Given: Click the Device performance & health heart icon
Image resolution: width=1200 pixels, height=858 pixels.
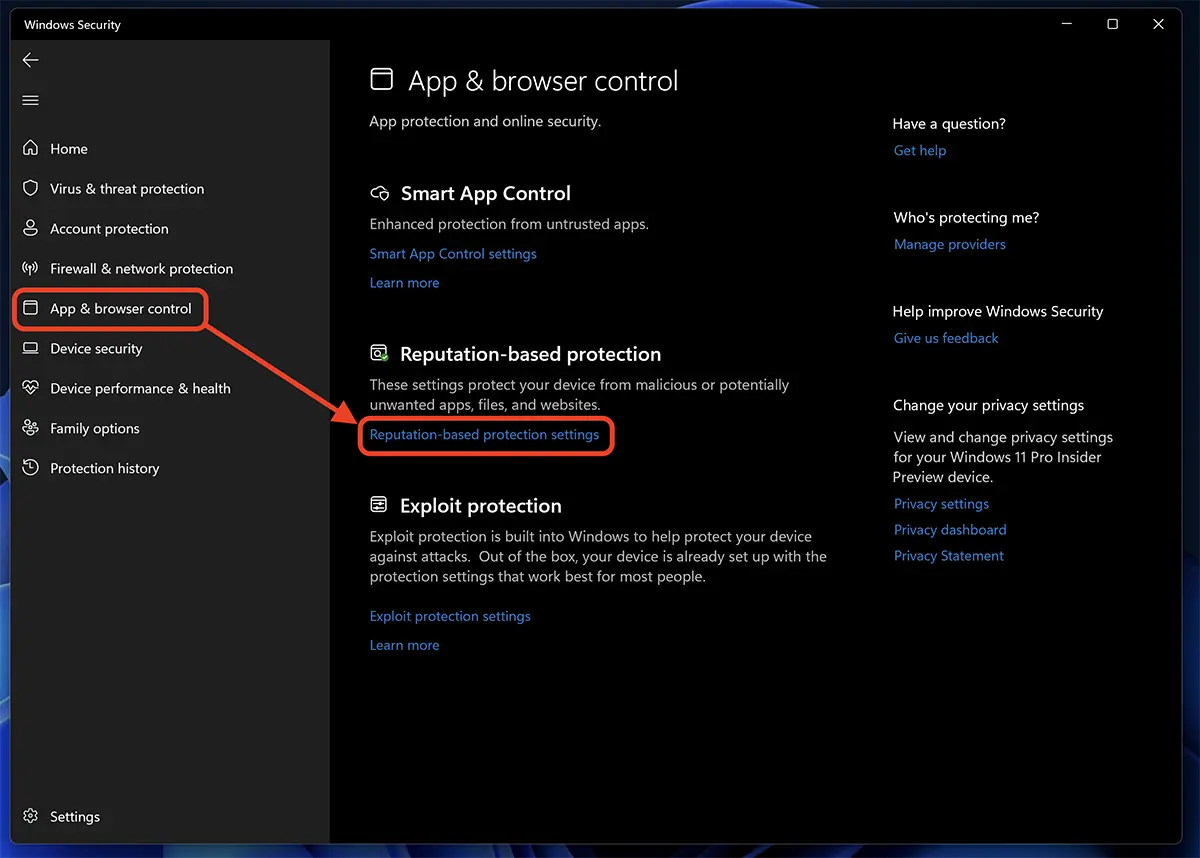Looking at the screenshot, I should [31, 388].
